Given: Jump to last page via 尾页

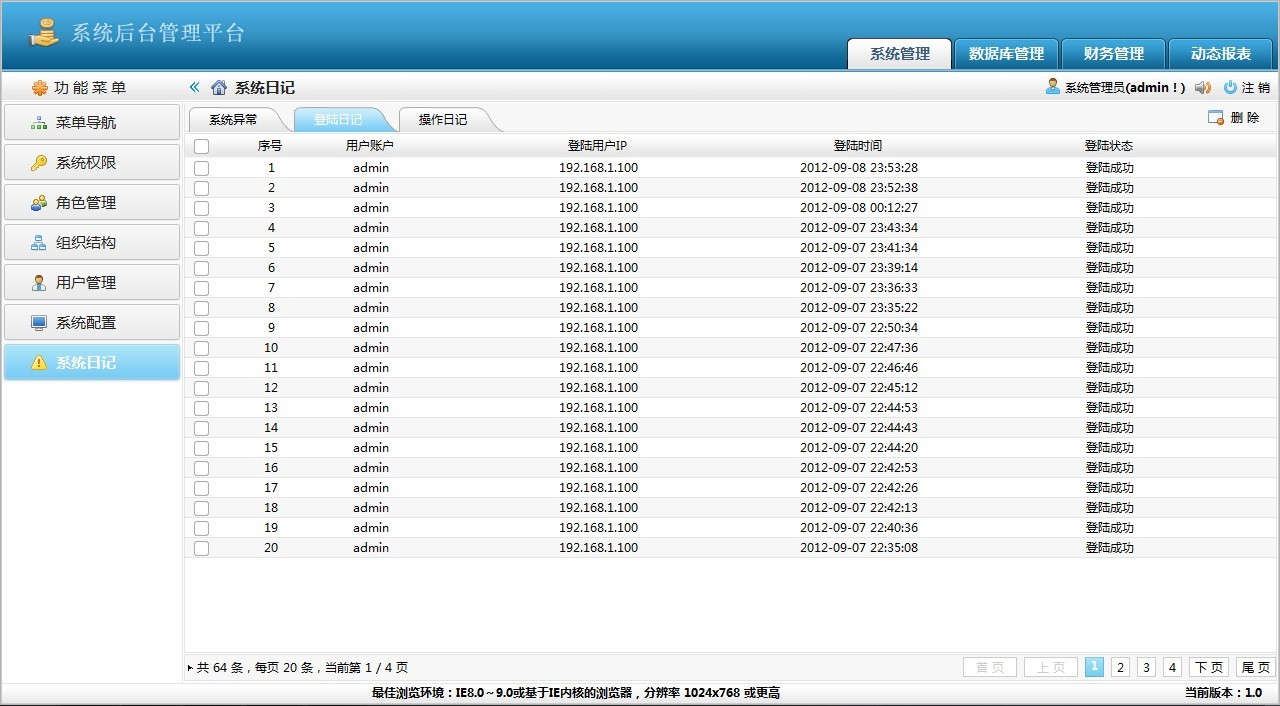Looking at the screenshot, I should (x=1256, y=667).
